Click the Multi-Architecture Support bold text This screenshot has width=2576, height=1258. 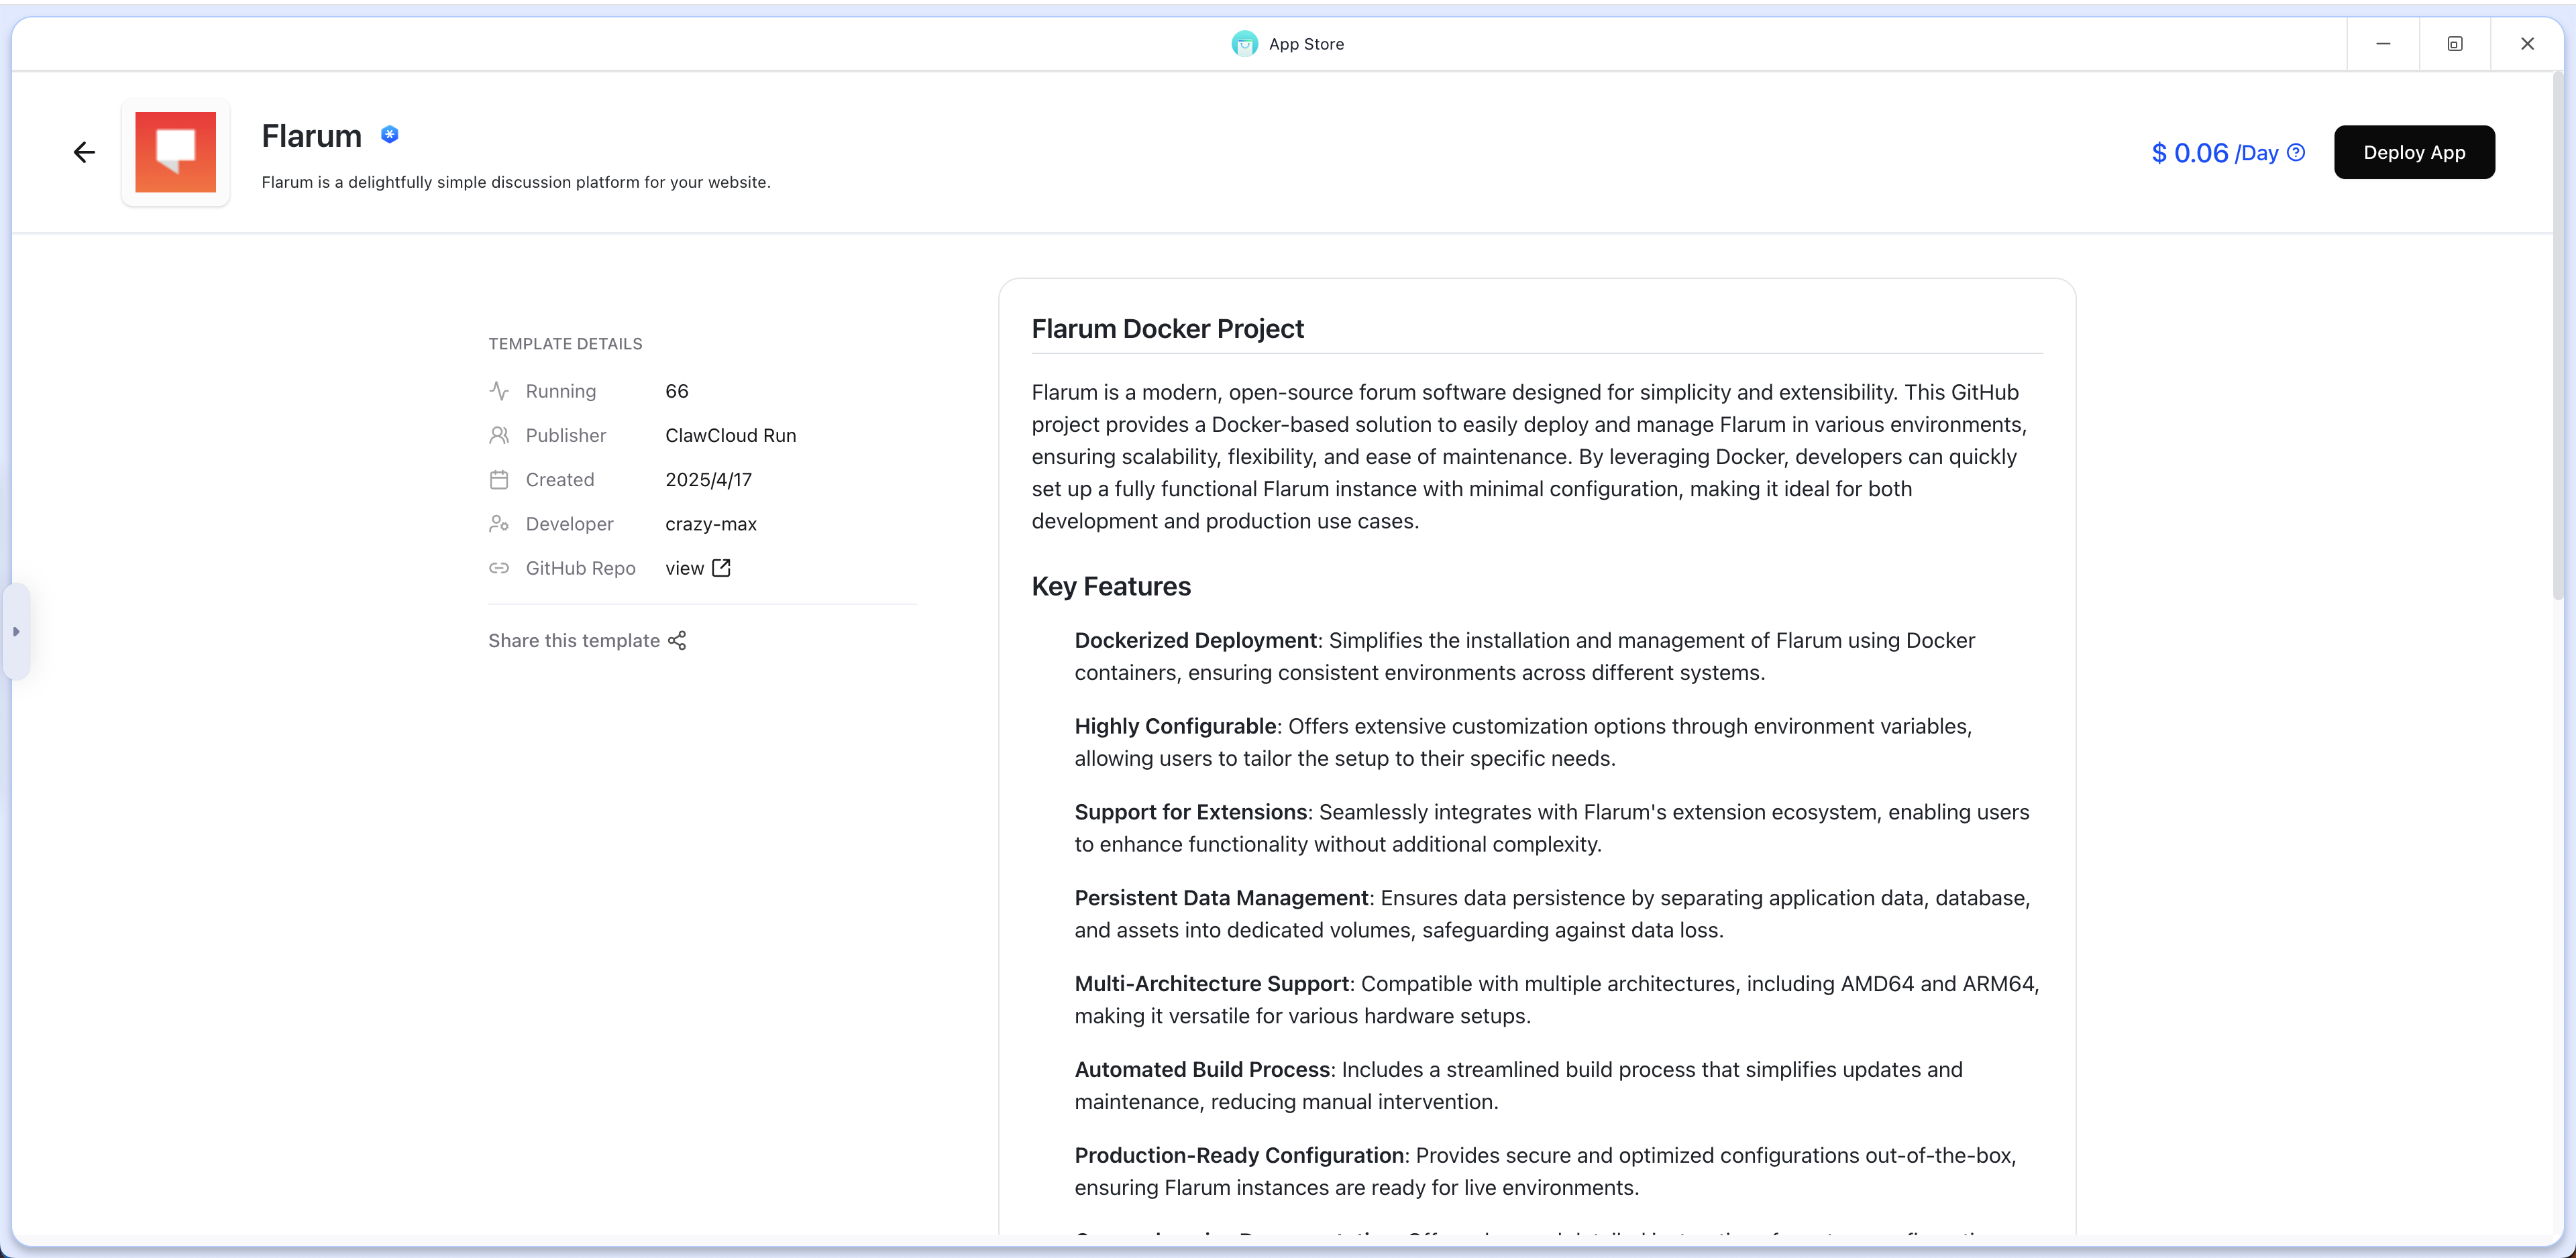pos(1212,984)
